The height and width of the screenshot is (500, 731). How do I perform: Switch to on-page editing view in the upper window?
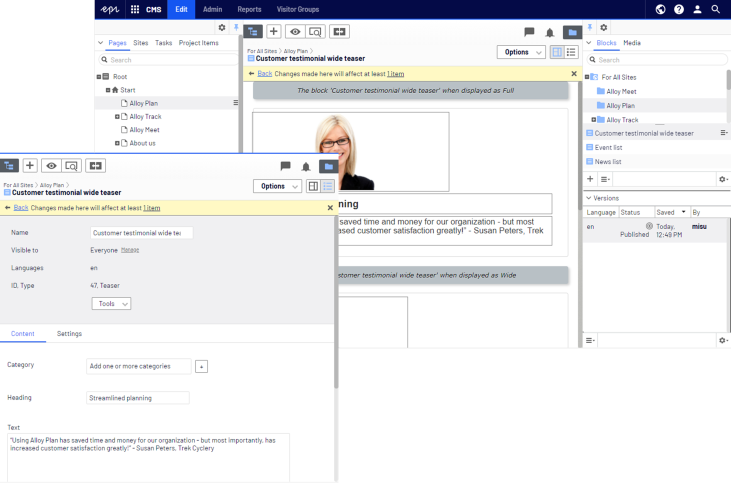coord(557,52)
